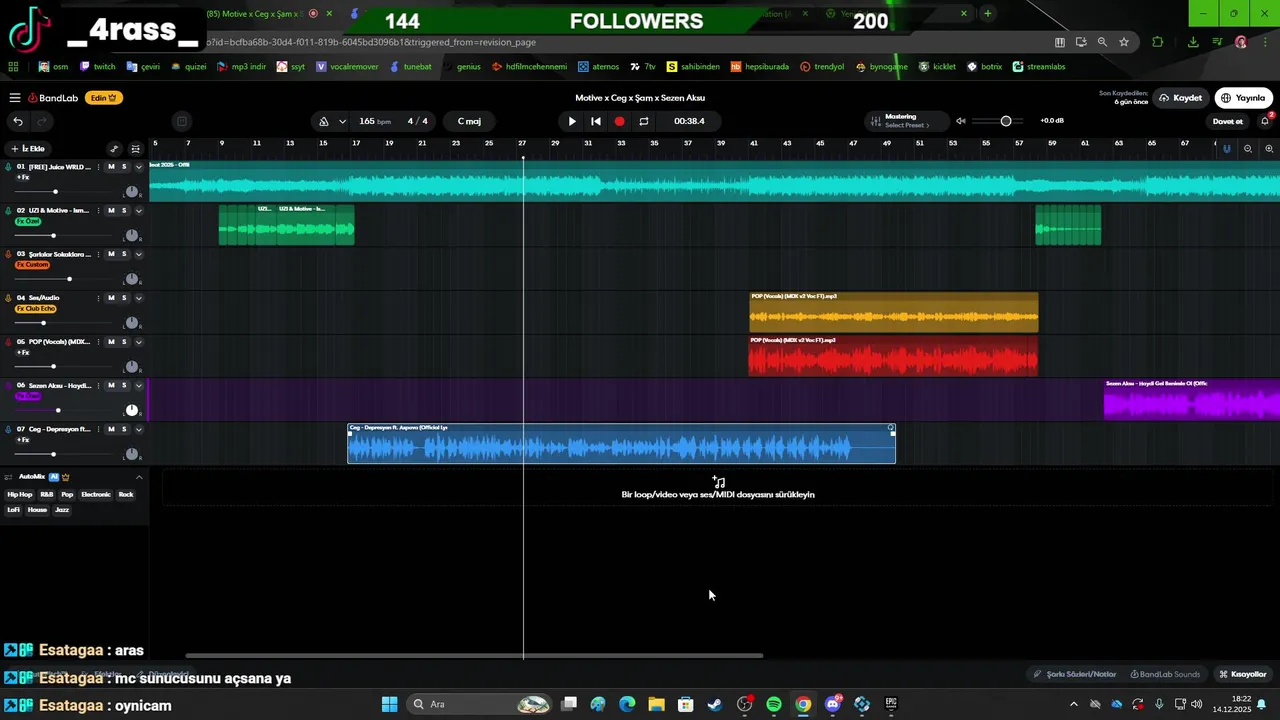Toggle loop cycle mode
The height and width of the screenshot is (720, 1280).
[x=644, y=121]
